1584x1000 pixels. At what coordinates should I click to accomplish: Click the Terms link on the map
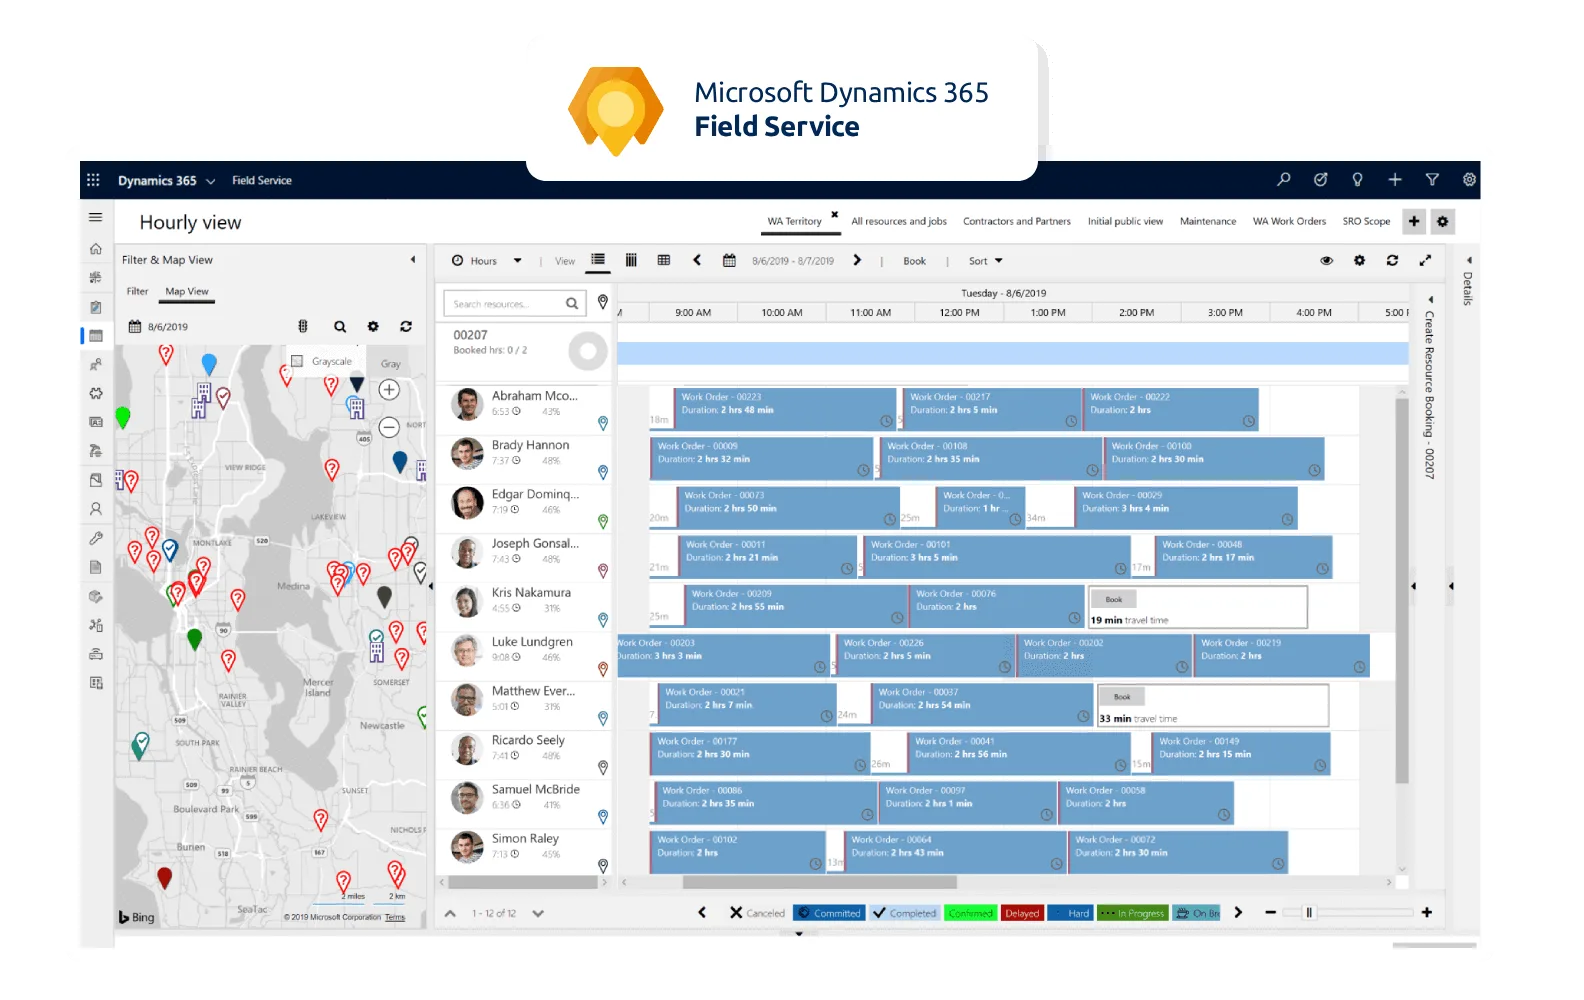click(x=395, y=917)
